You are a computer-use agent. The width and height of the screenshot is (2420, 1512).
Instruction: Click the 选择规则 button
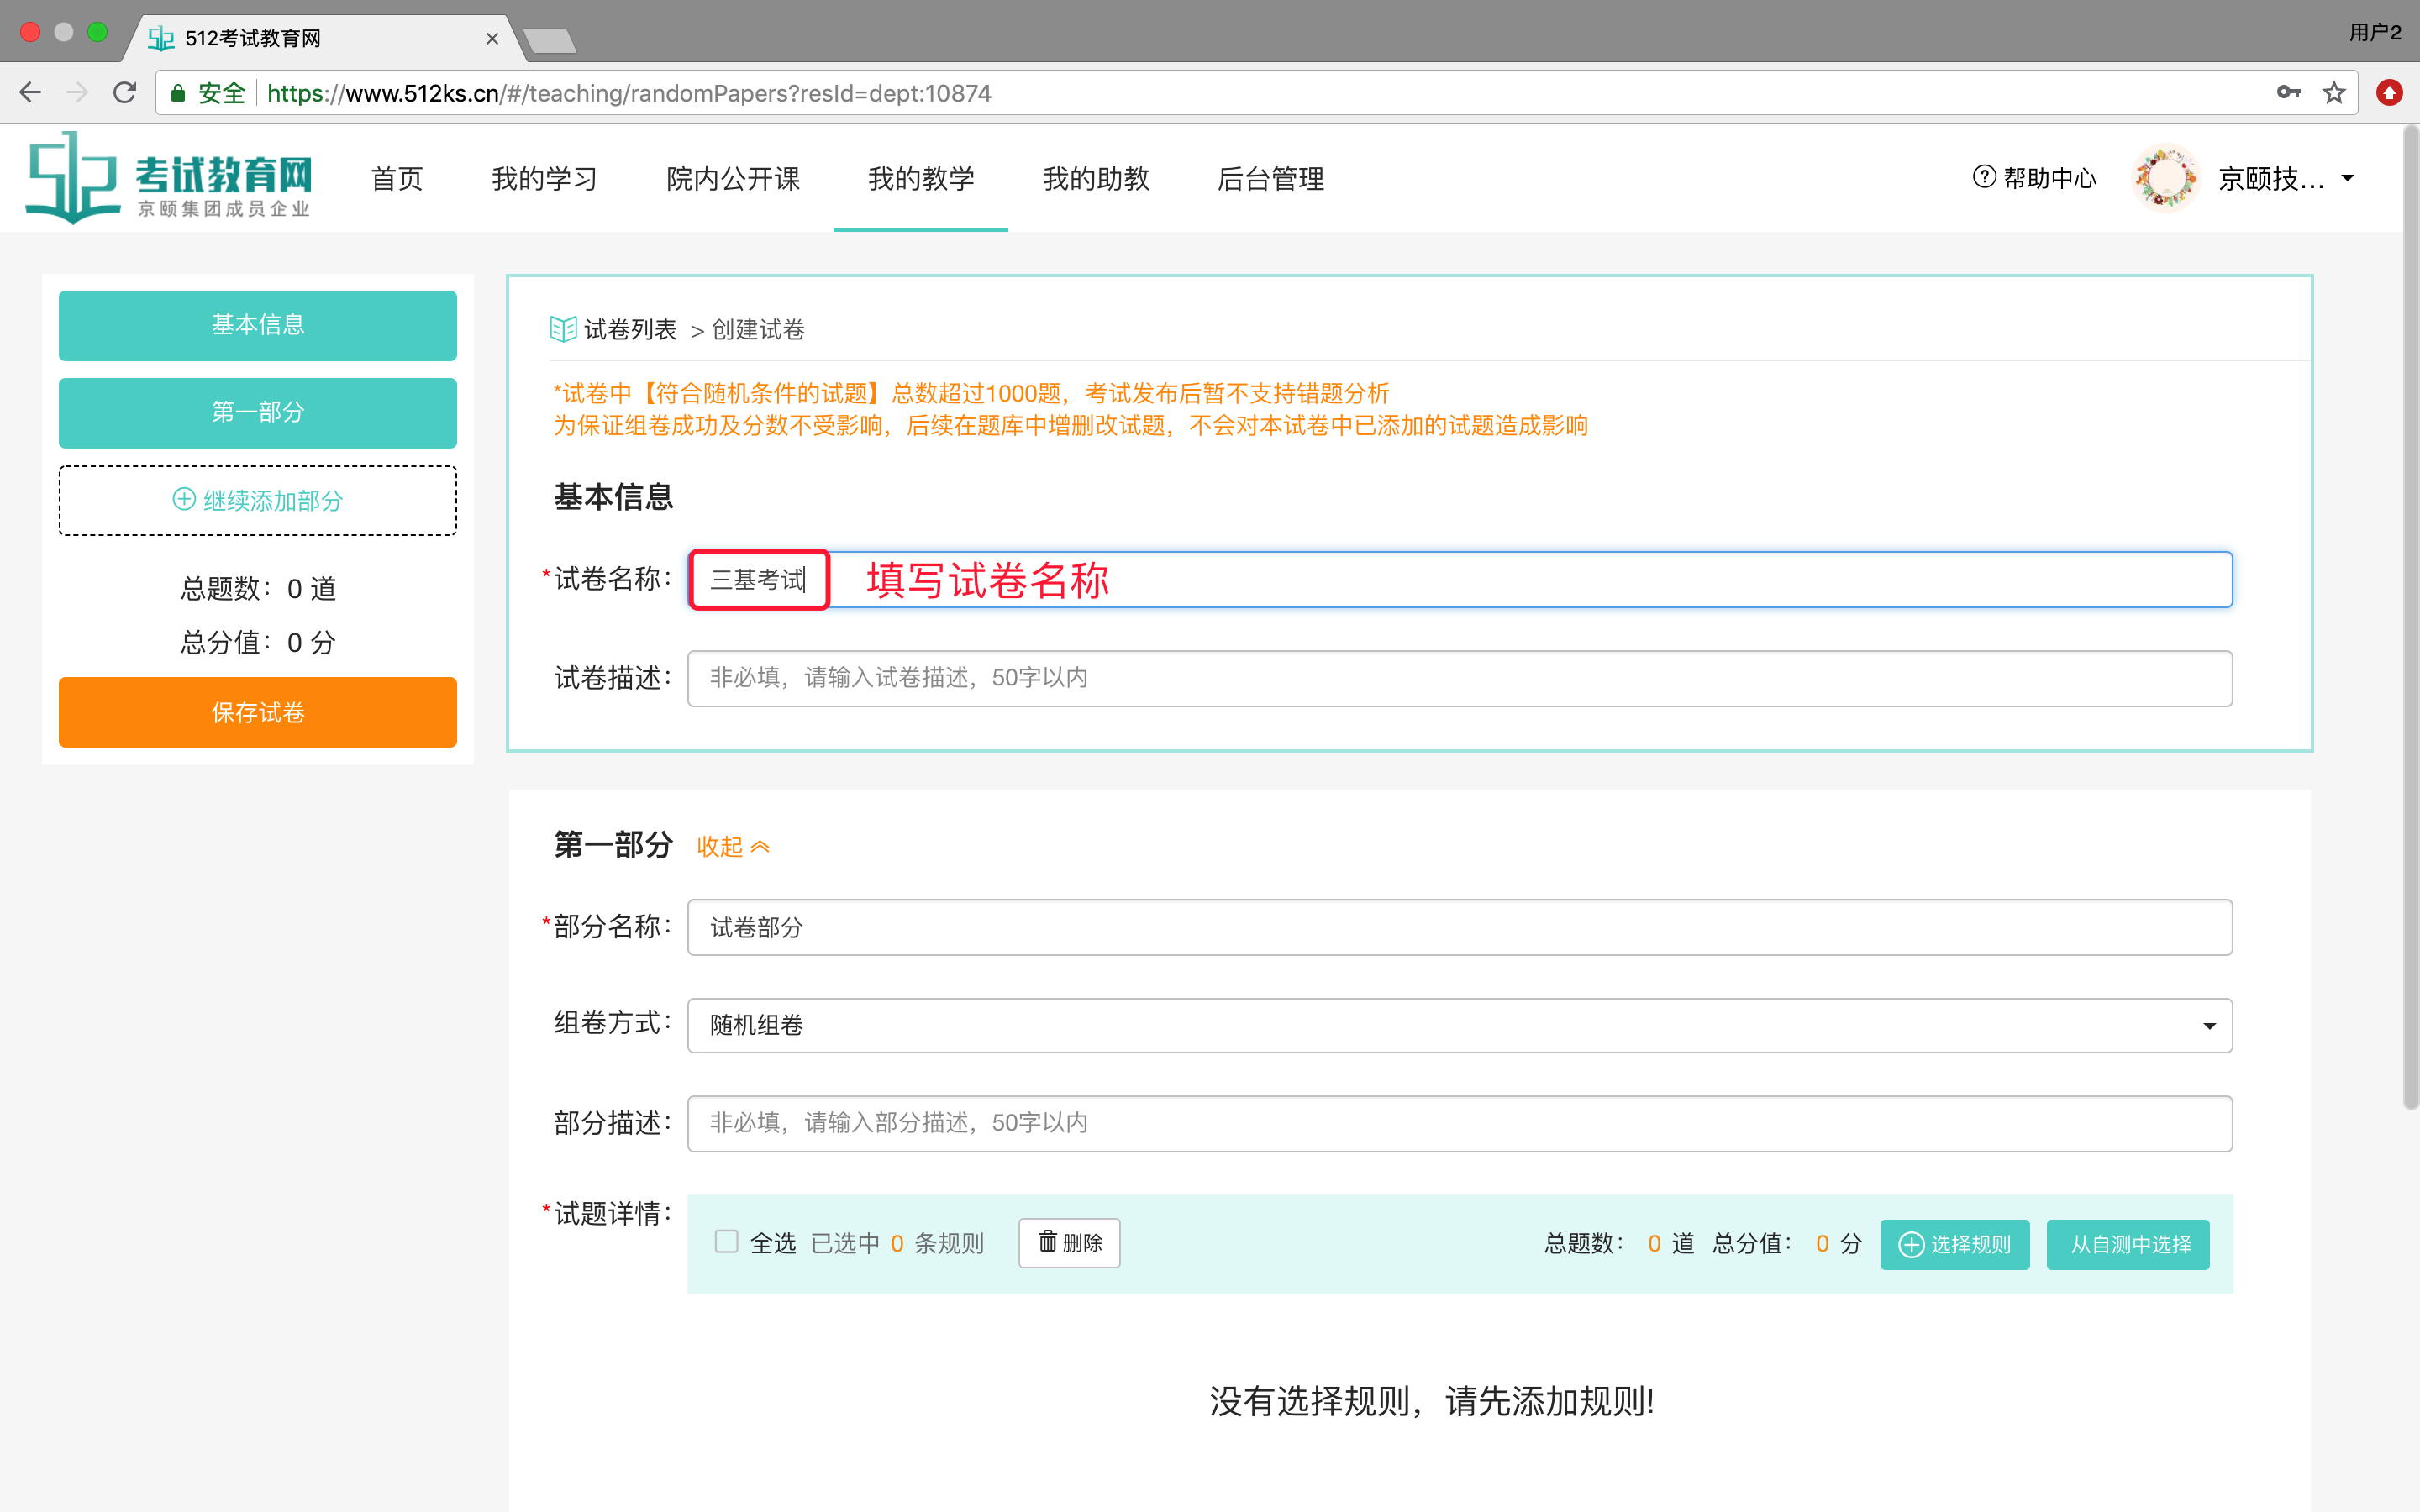1954,1244
